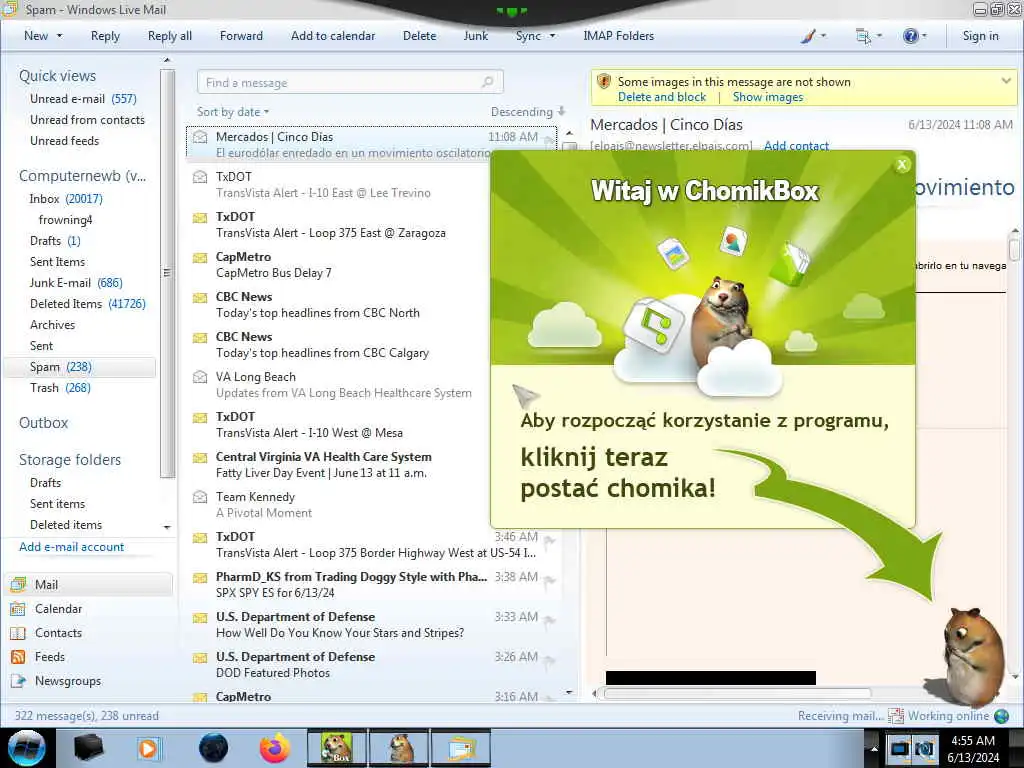Image resolution: width=1024 pixels, height=768 pixels.
Task: Click envelope icon of Team Kennedy message
Action: pos(200,497)
